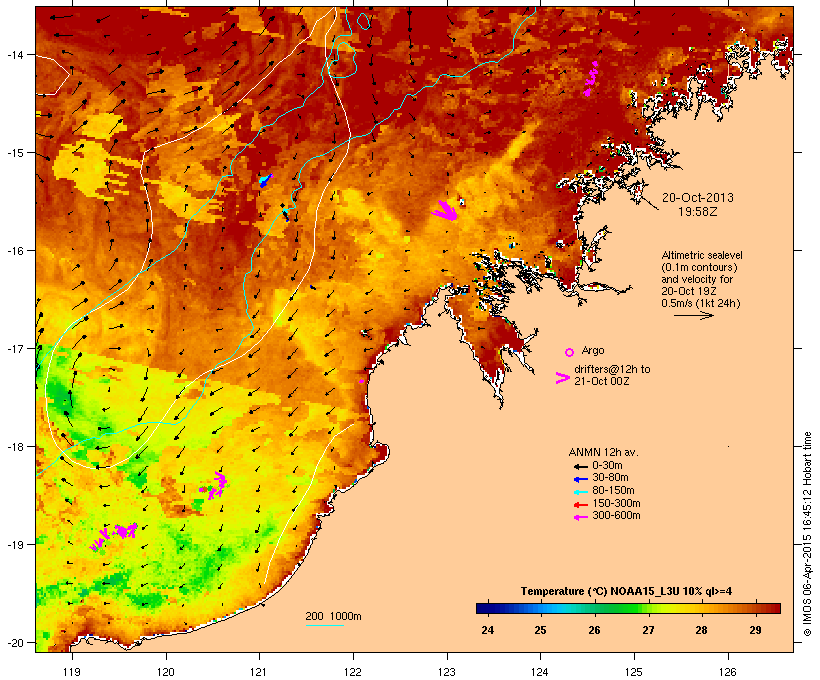Click the ANMN 12h av. heading
This screenshot has height=680, width=820.
[603, 452]
